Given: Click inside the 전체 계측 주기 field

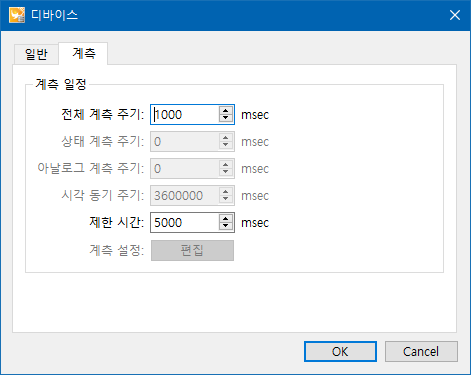Looking at the screenshot, I should click(185, 115).
